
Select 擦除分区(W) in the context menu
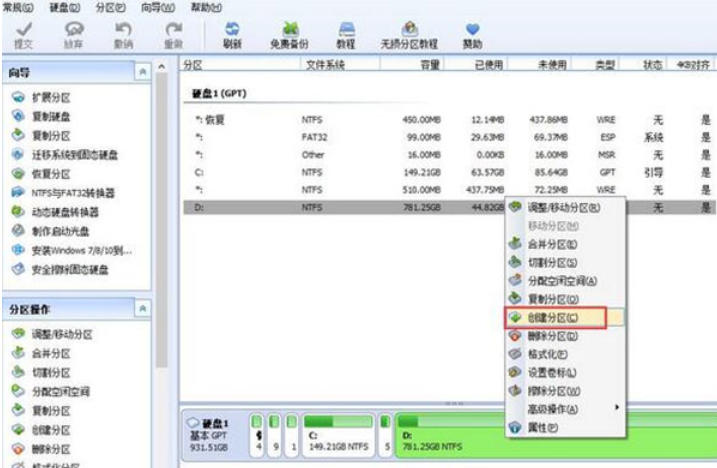(565, 391)
